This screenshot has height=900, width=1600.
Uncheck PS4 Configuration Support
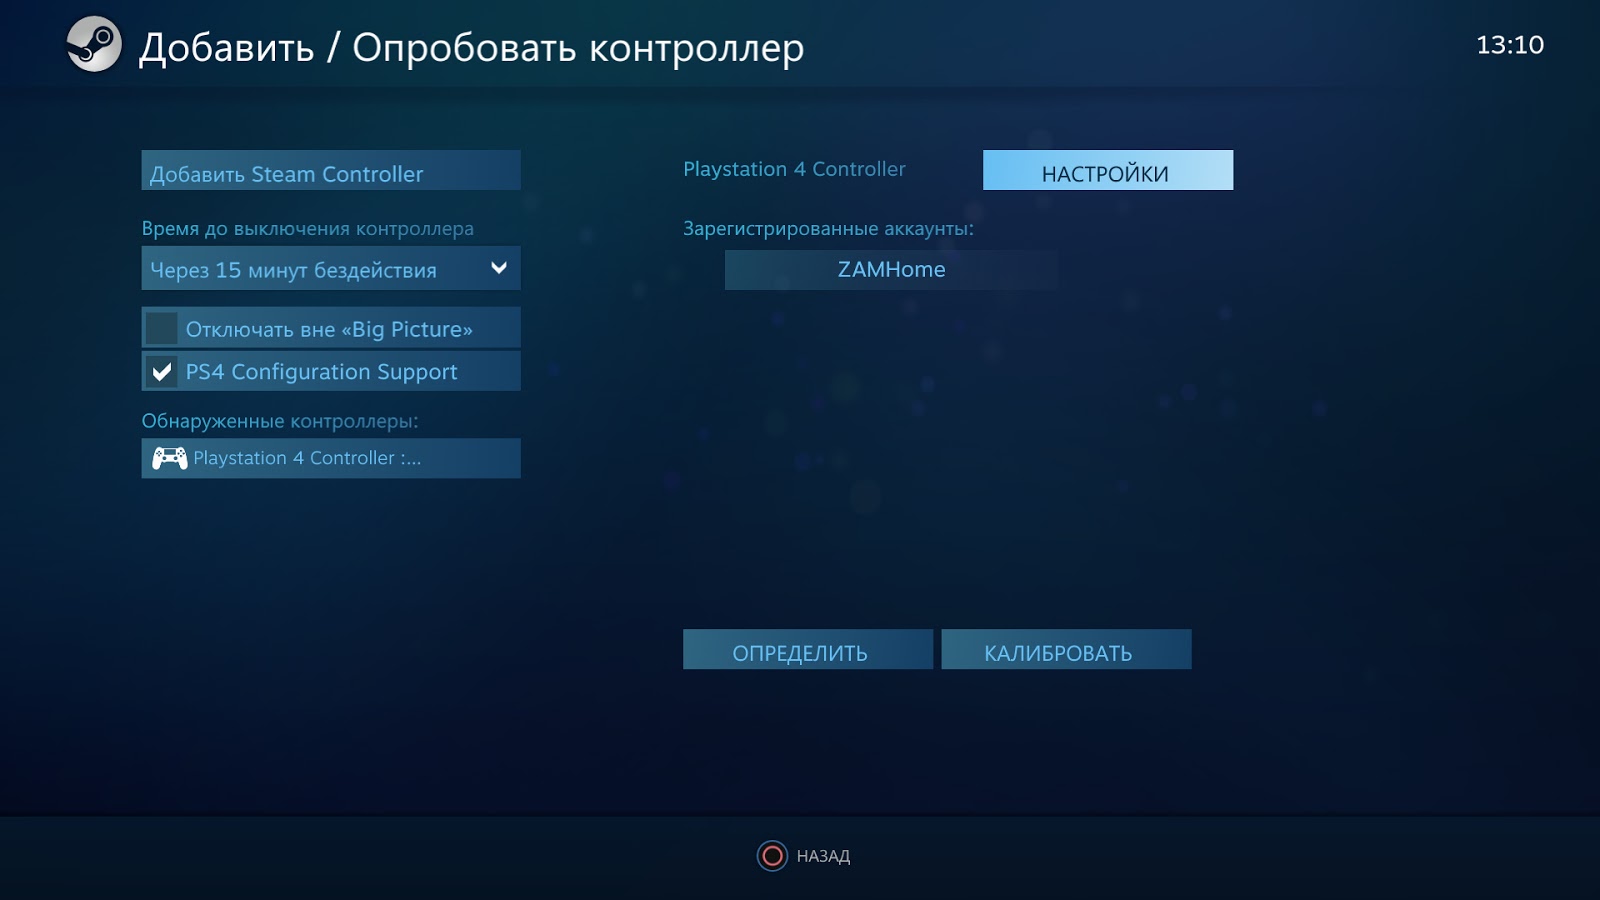pyautogui.click(x=161, y=372)
